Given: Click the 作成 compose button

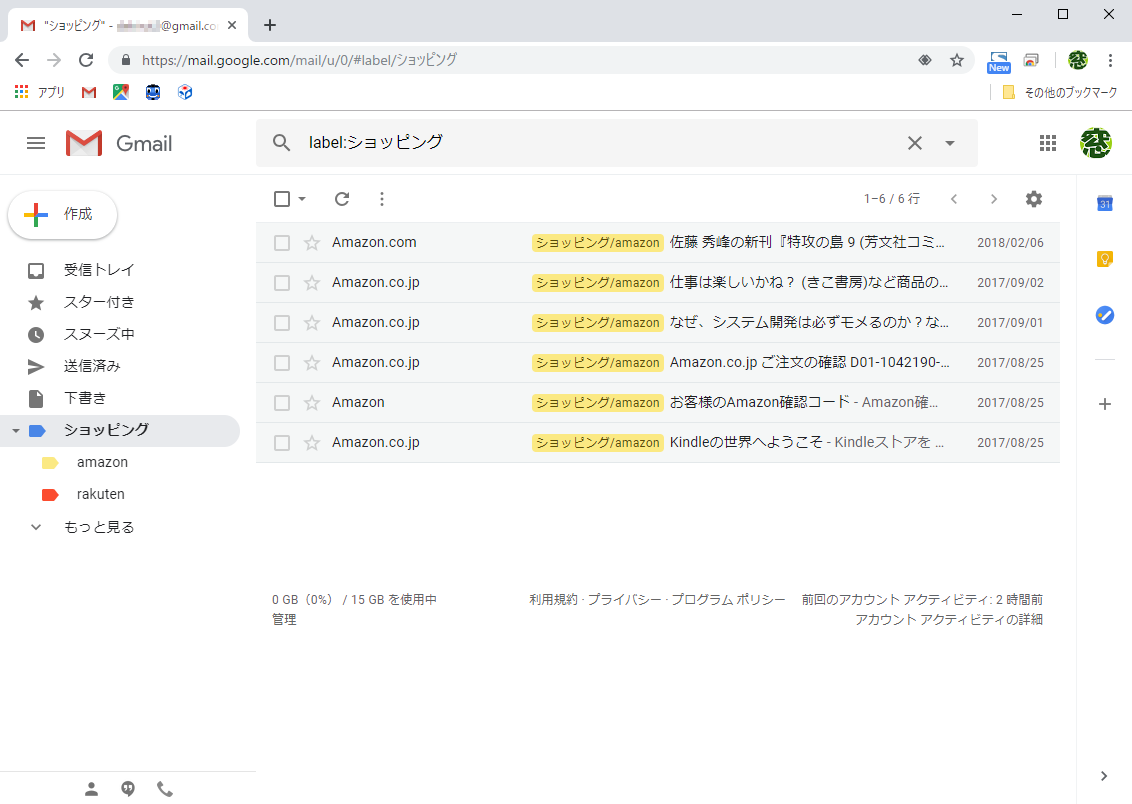Looking at the screenshot, I should coord(62,214).
